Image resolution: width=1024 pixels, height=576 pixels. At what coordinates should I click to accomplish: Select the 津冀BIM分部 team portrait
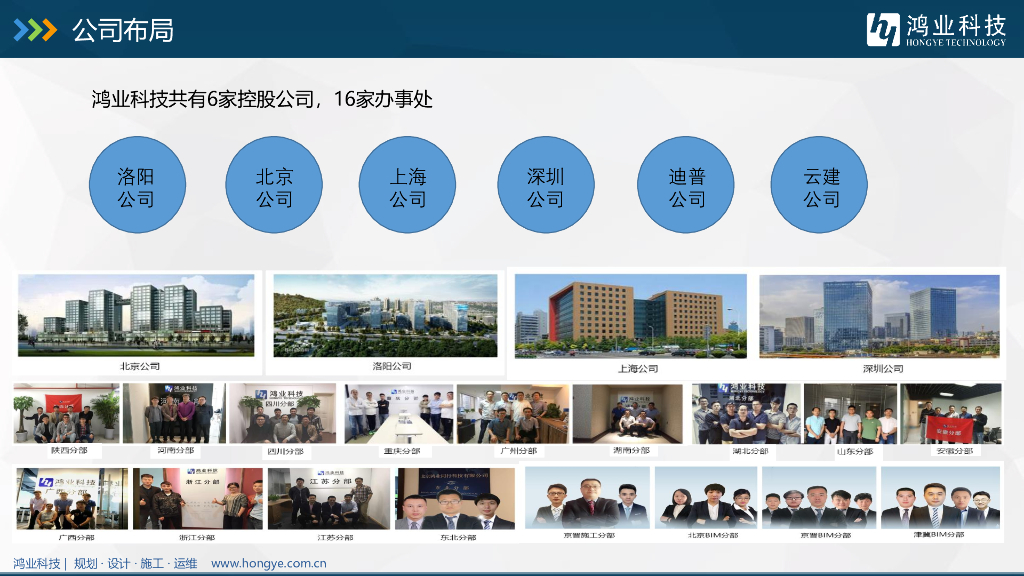click(940, 497)
